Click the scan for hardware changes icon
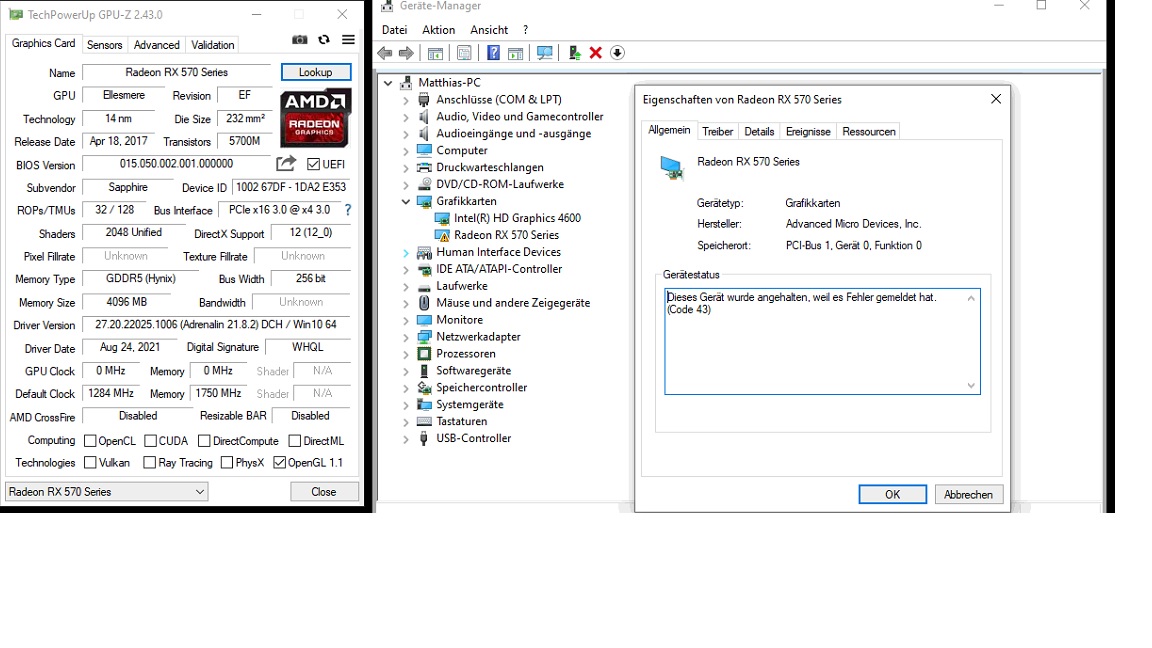 coord(544,53)
